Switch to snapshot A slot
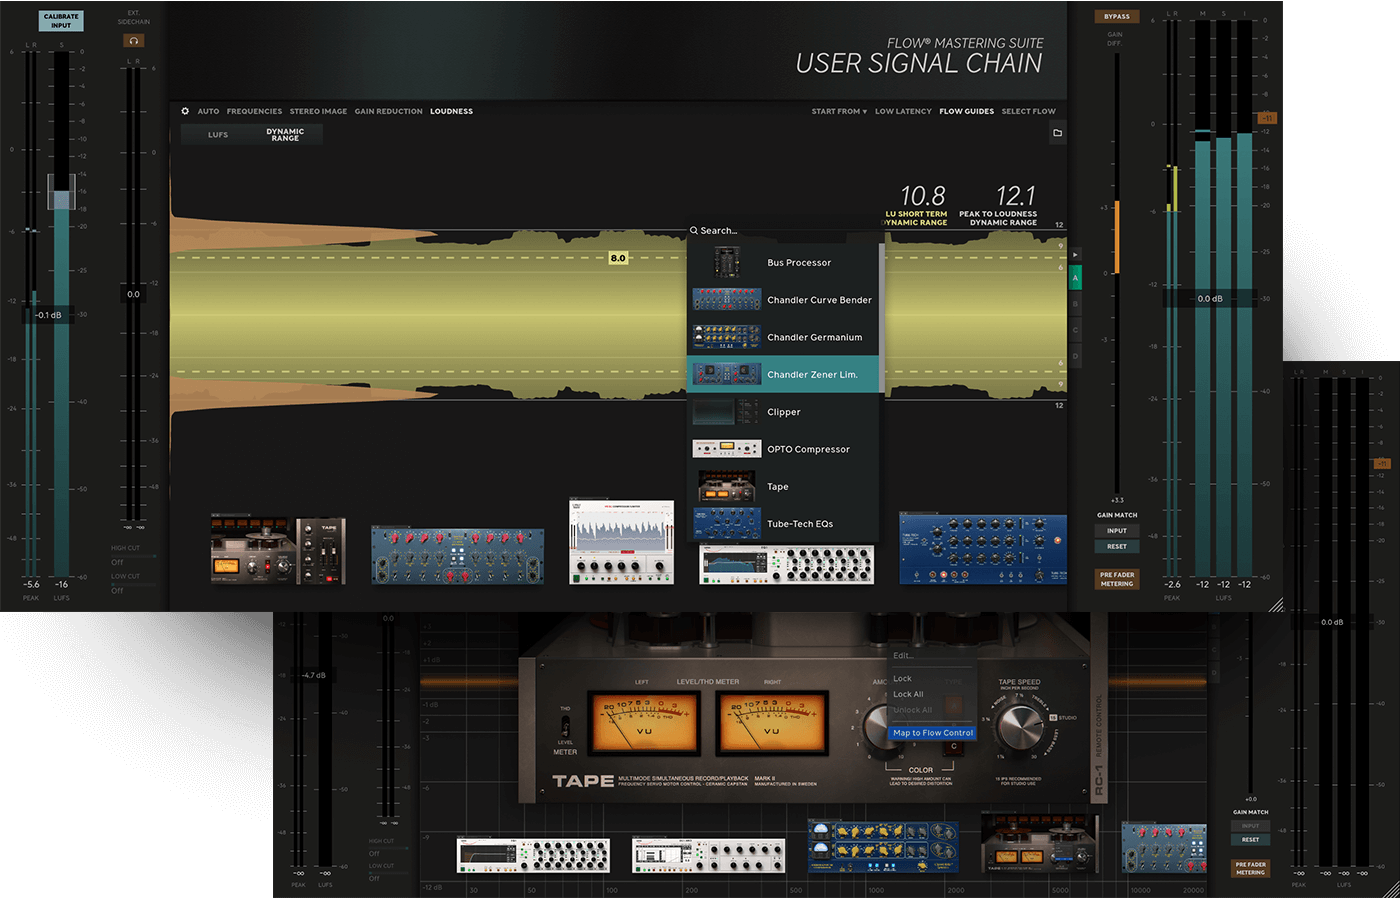This screenshot has width=1400, height=898. point(1076,278)
